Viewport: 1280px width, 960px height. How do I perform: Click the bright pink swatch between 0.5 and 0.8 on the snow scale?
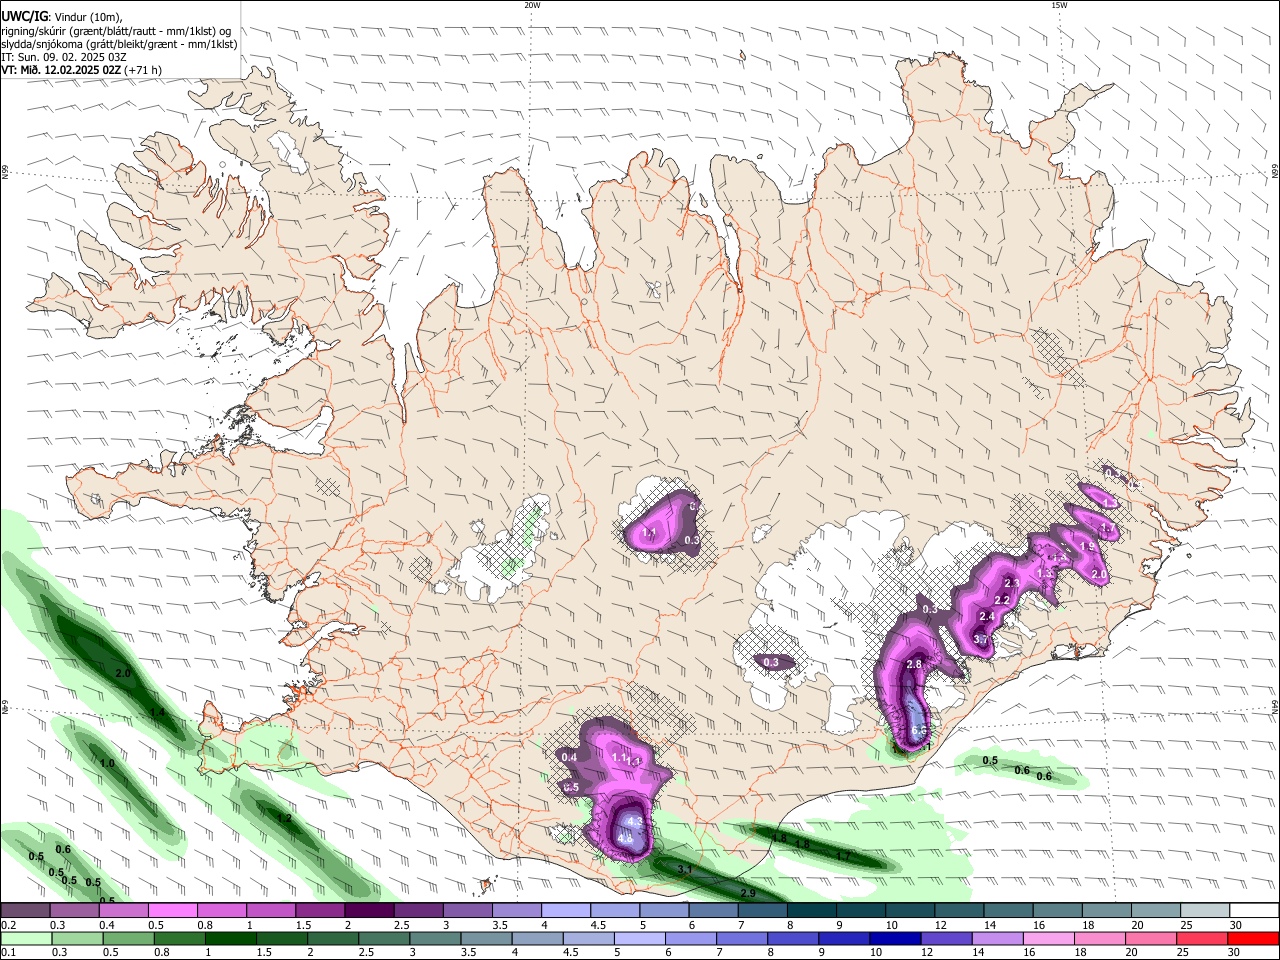click(172, 911)
